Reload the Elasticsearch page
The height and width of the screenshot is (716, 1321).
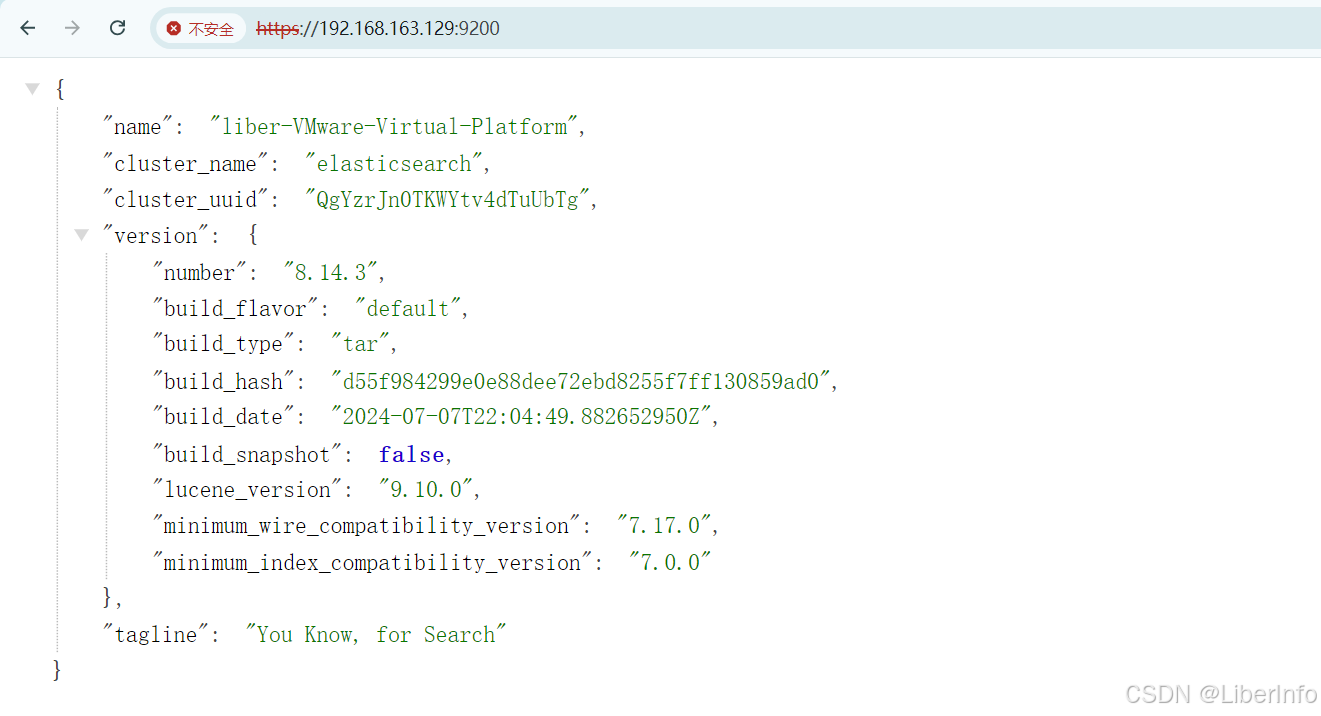(x=117, y=28)
